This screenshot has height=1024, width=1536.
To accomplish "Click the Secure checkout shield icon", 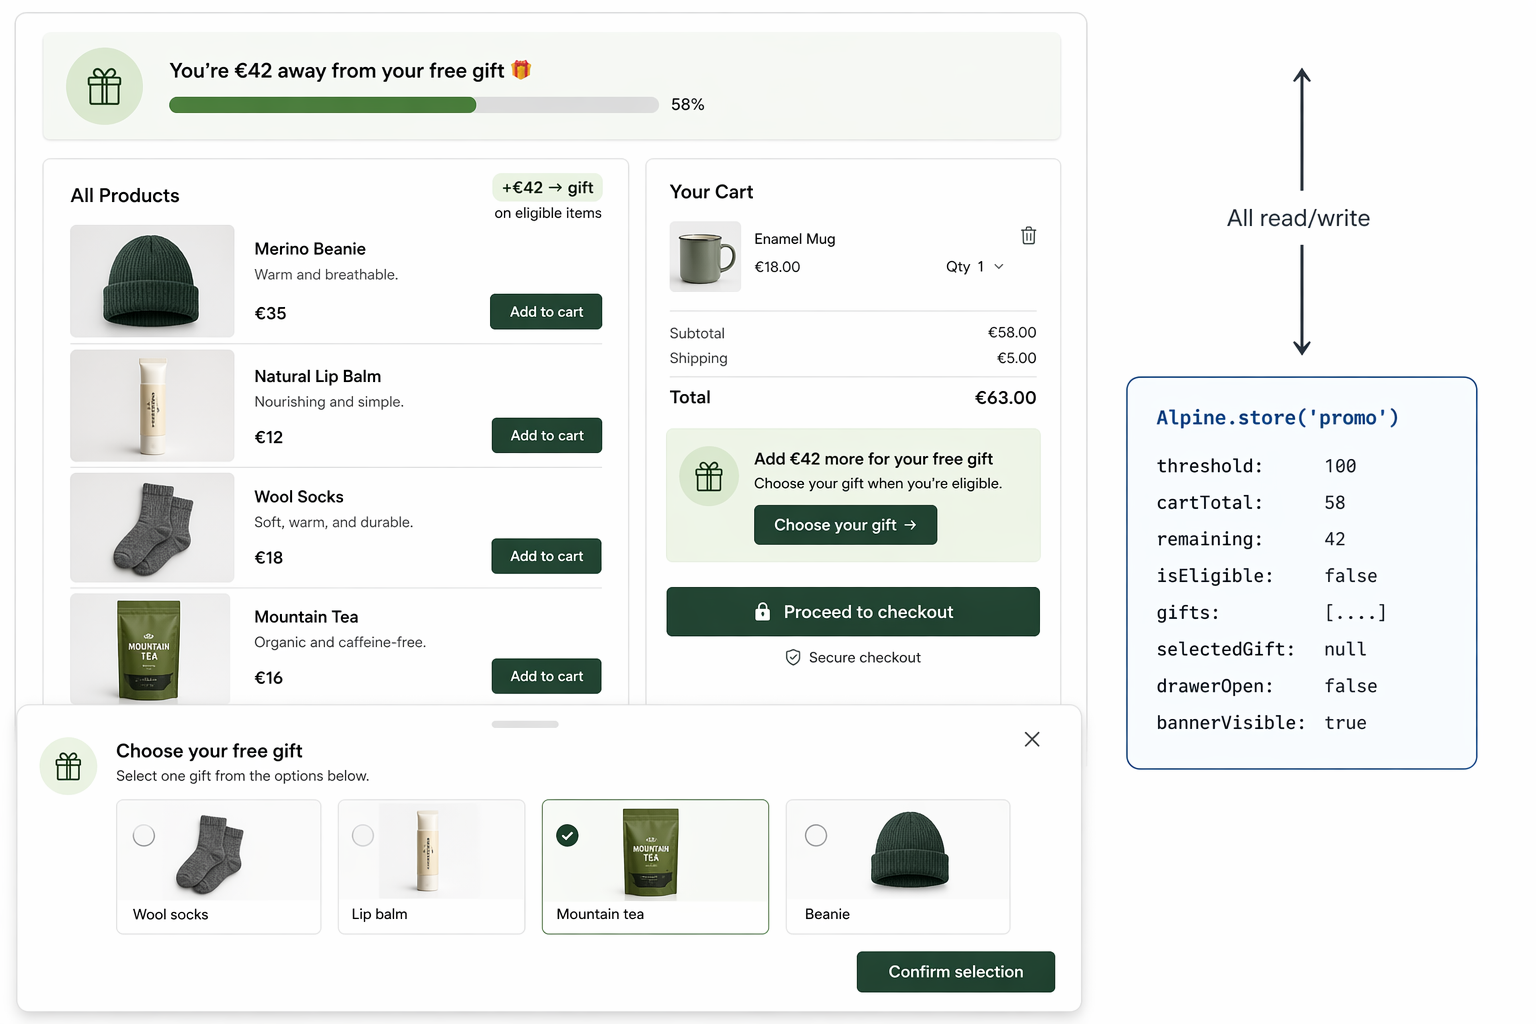I will point(793,658).
